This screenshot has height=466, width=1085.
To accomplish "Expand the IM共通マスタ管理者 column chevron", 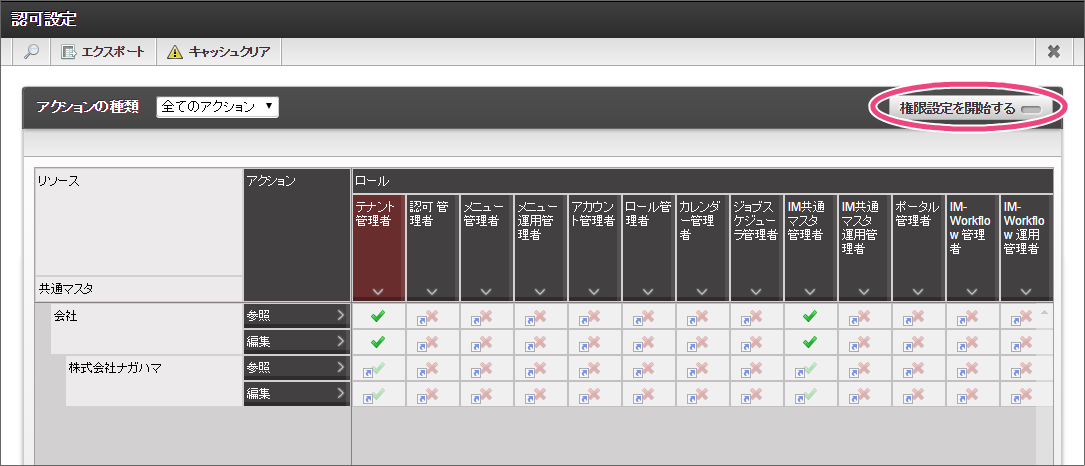I will tap(810, 291).
